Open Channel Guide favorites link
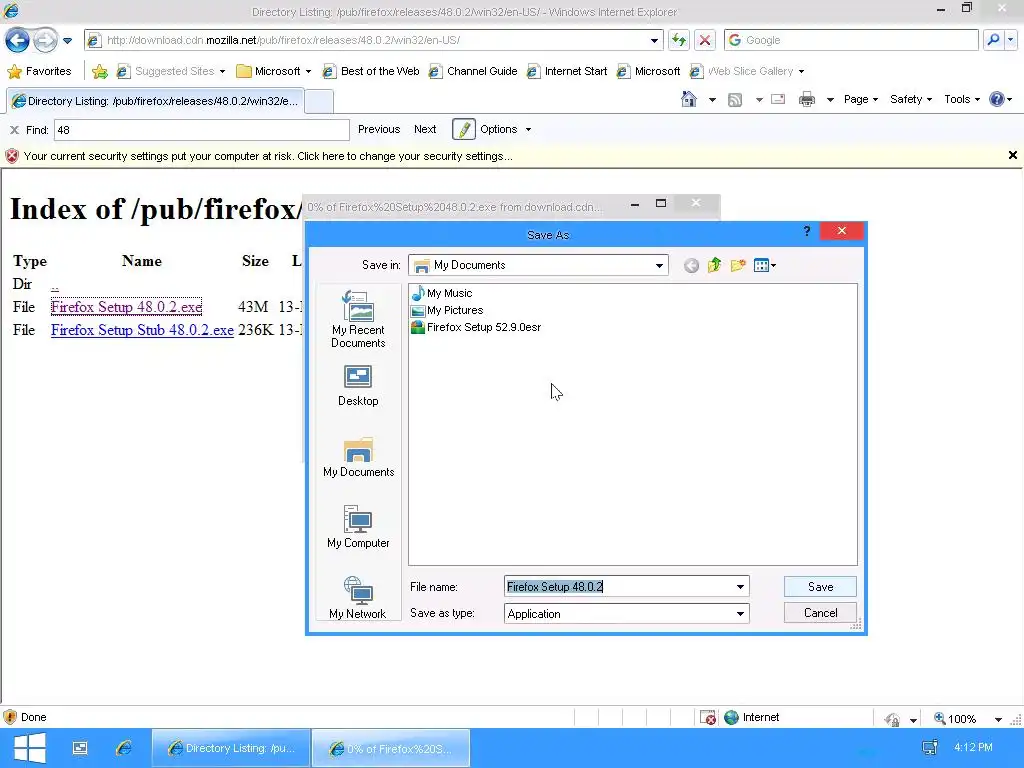 (x=473, y=71)
